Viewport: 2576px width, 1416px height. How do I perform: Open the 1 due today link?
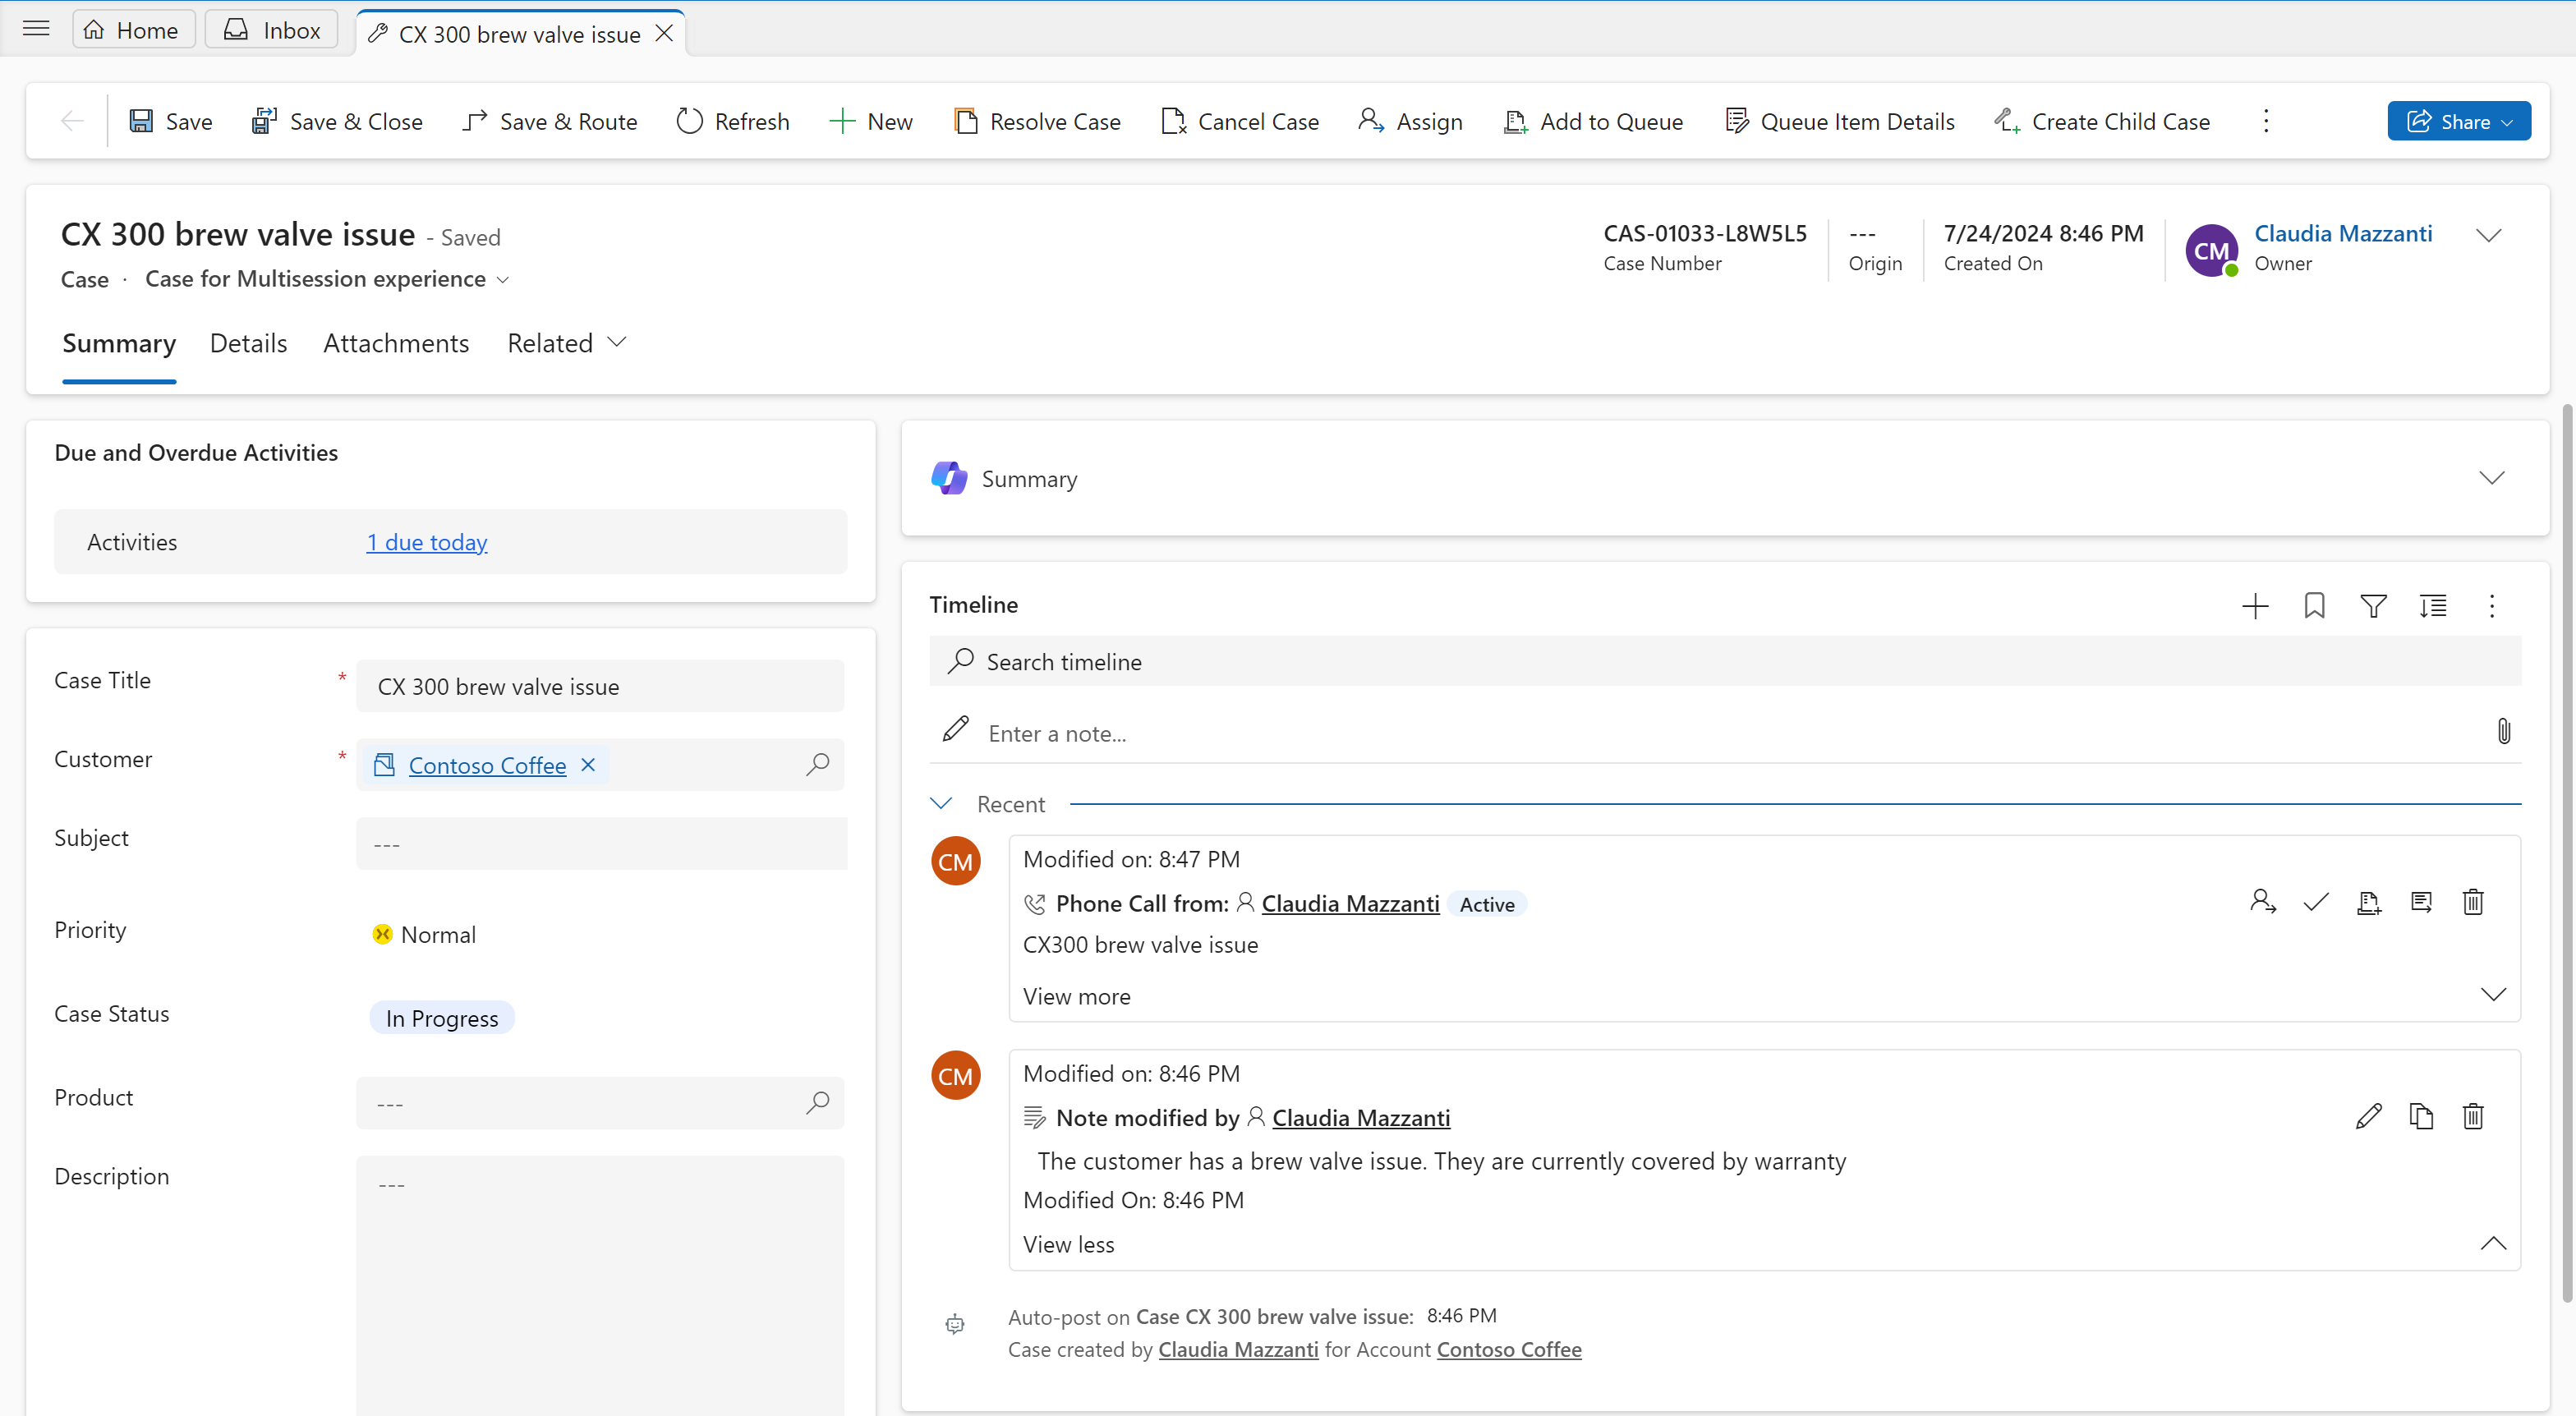(426, 542)
